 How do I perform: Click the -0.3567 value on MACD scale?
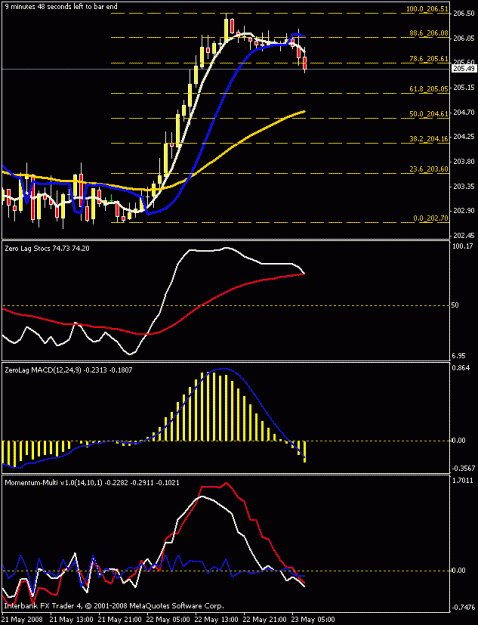[x=464, y=468]
